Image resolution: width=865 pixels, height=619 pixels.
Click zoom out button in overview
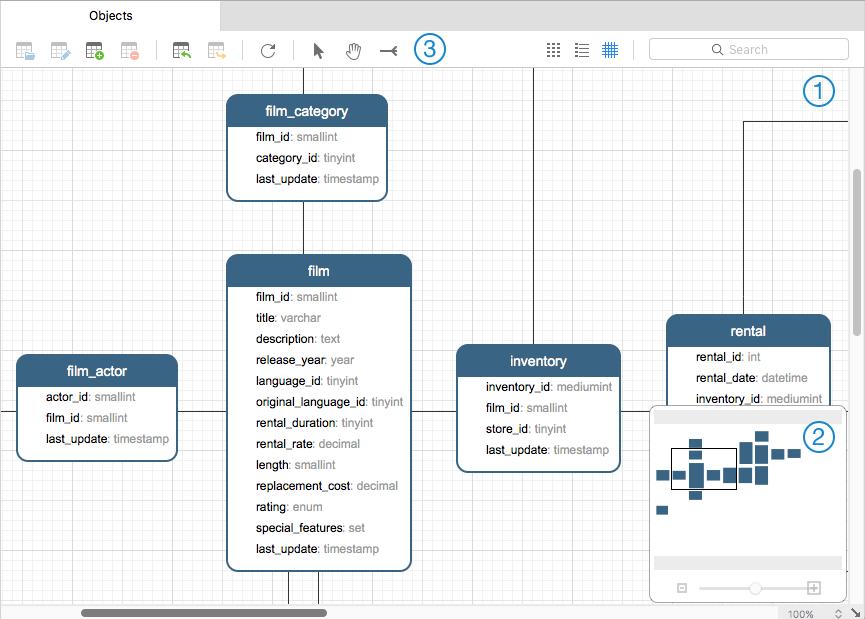point(682,588)
